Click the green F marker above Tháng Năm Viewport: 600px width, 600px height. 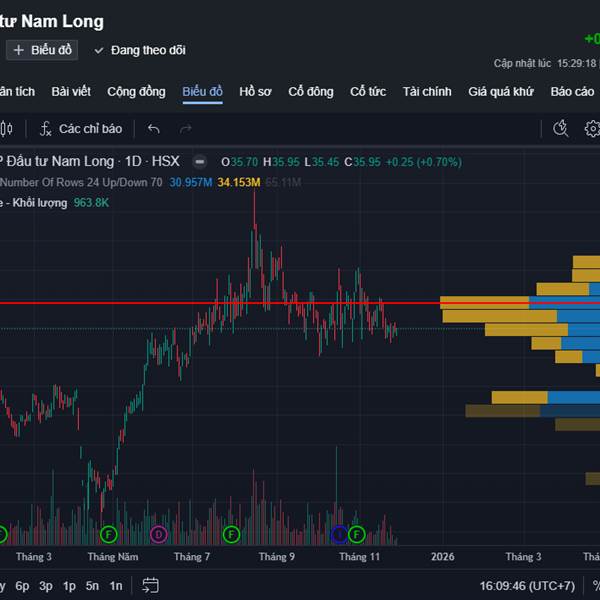(x=109, y=535)
